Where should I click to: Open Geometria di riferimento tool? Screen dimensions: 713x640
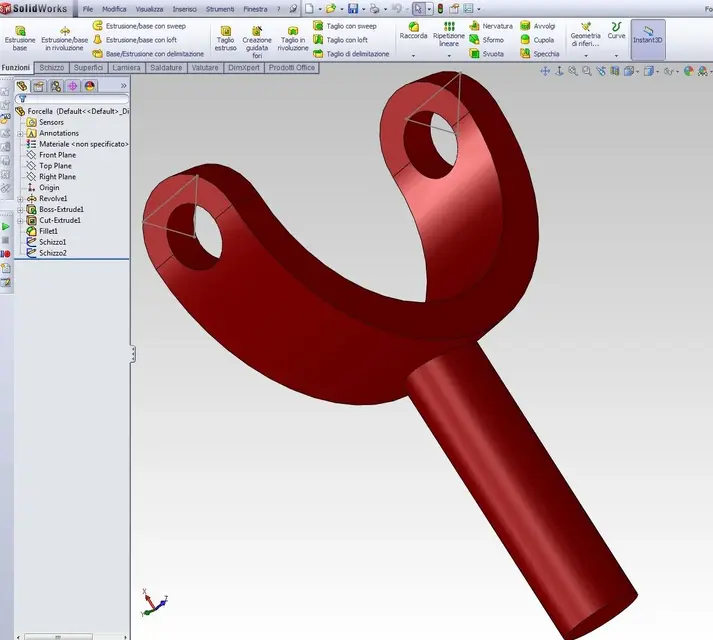coord(586,34)
